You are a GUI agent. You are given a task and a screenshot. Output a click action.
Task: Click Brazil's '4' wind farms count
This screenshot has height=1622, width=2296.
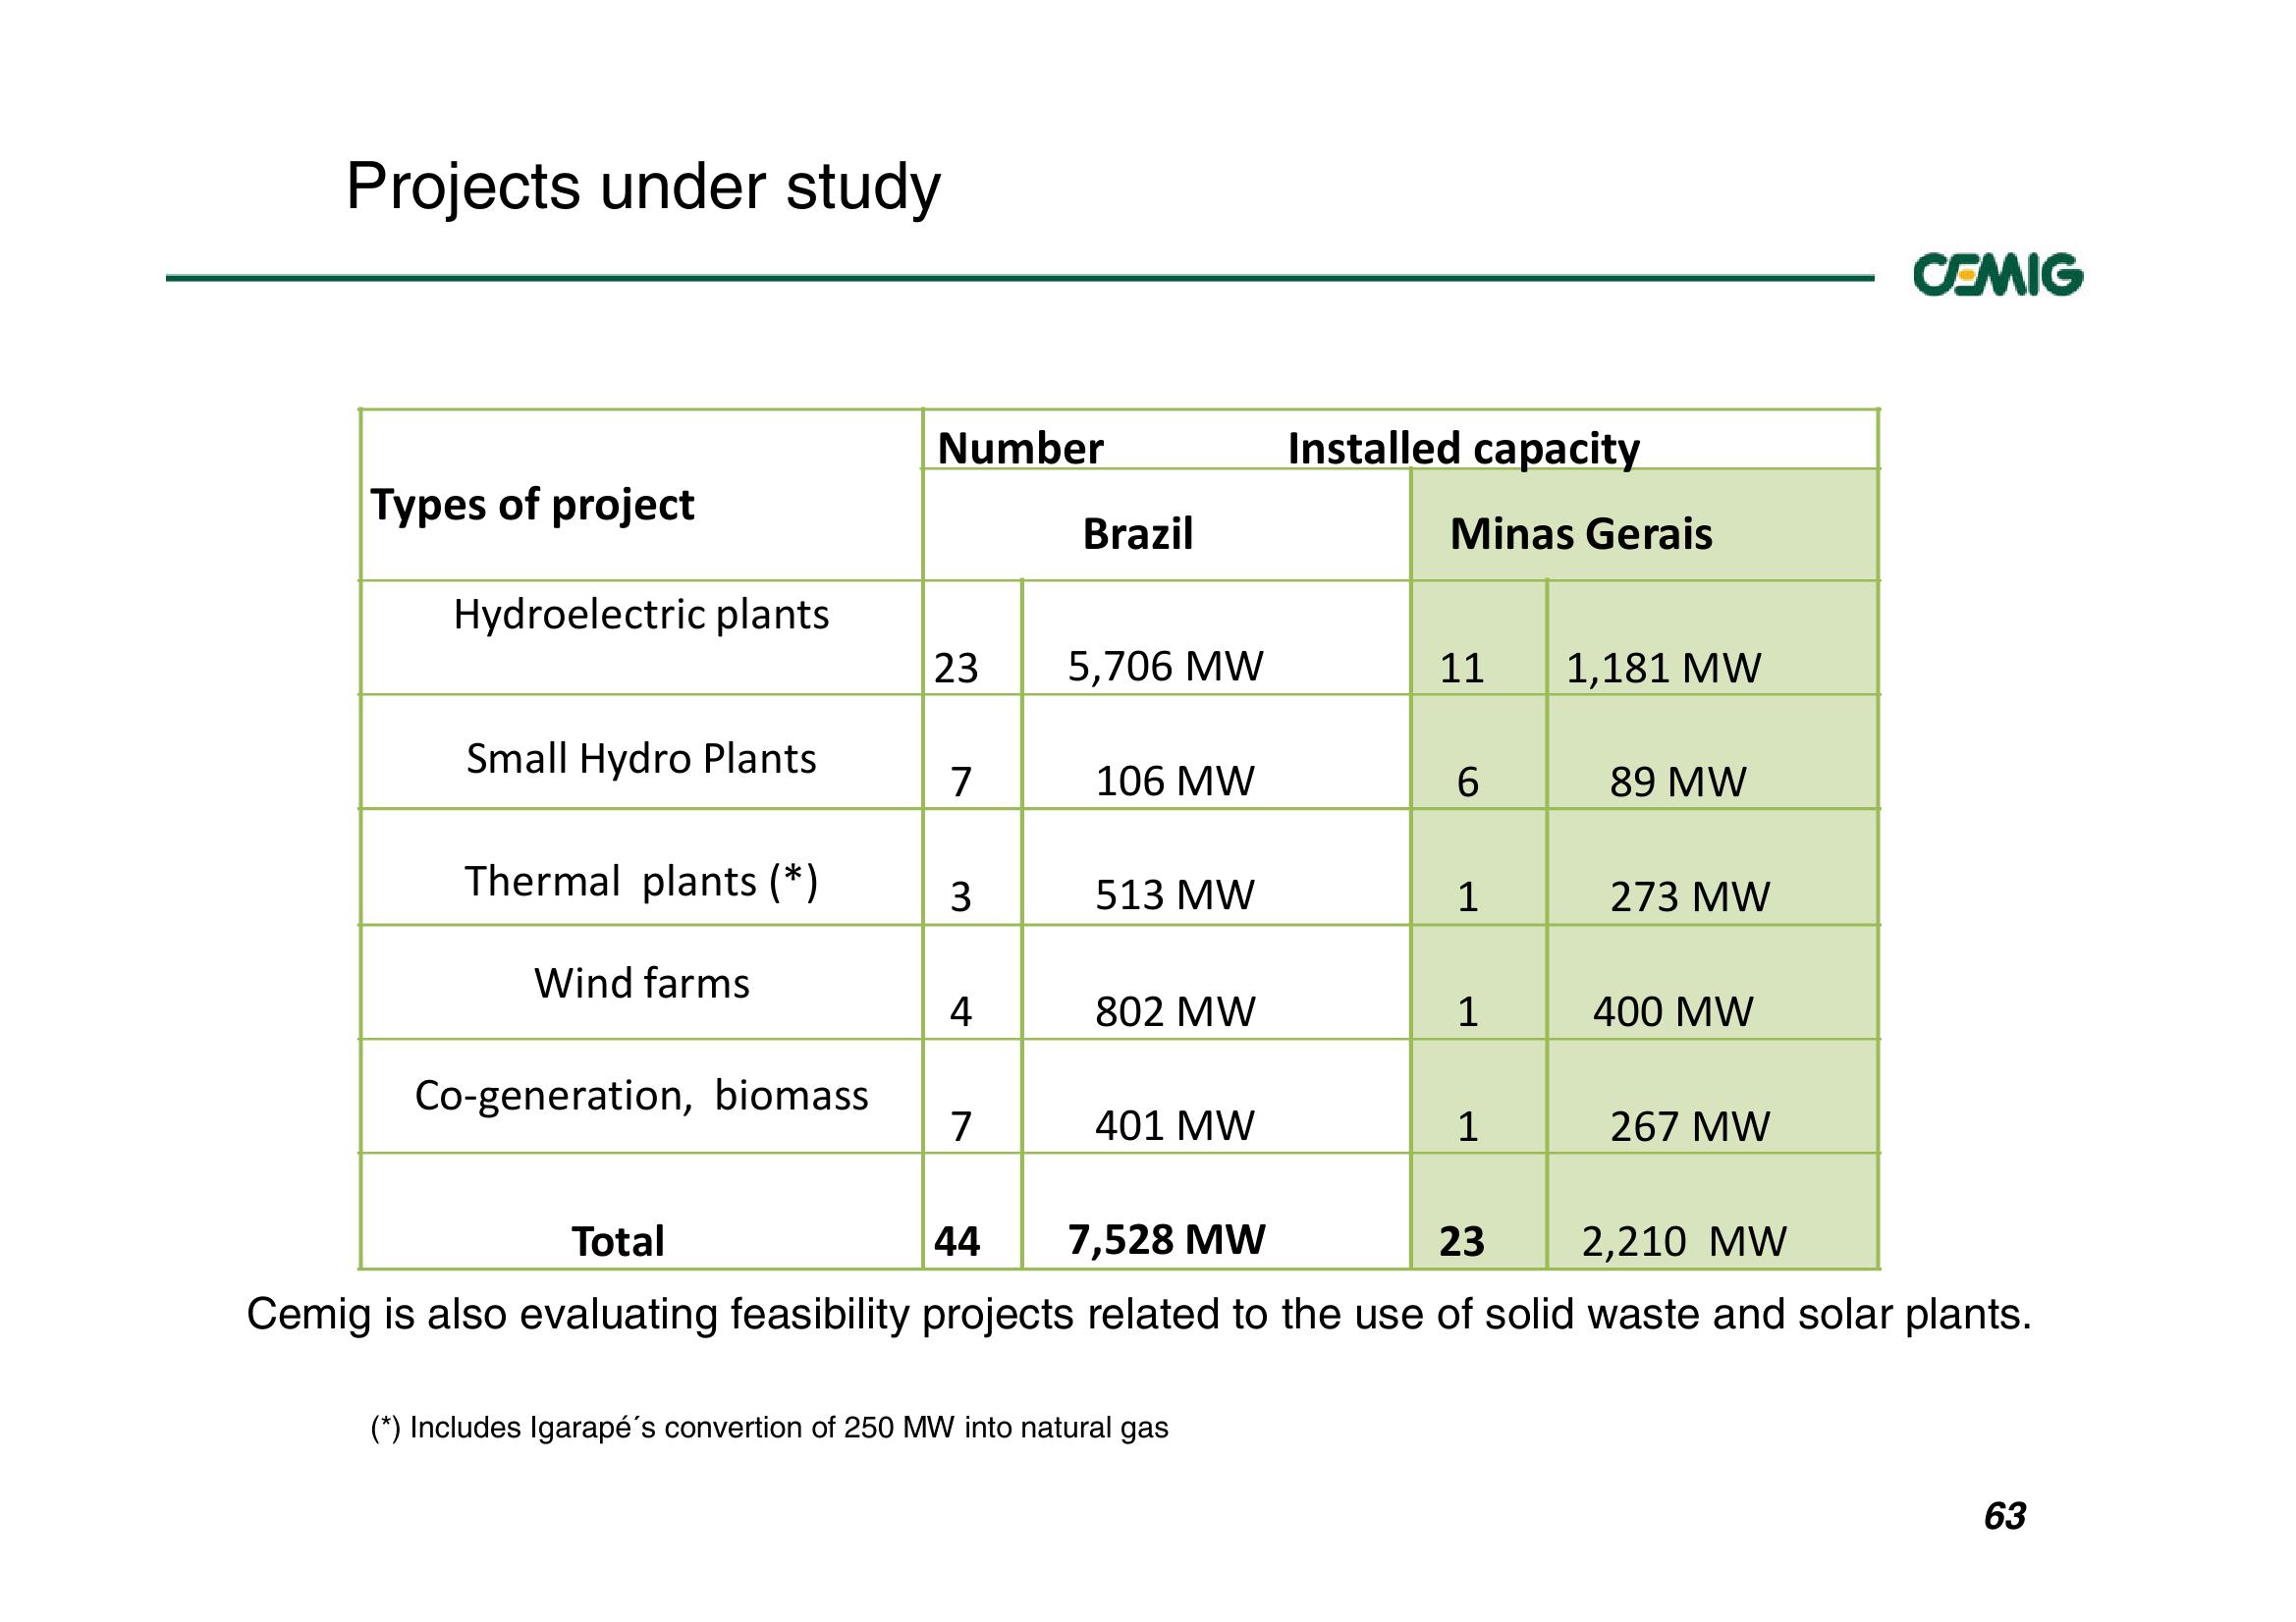960,1013
